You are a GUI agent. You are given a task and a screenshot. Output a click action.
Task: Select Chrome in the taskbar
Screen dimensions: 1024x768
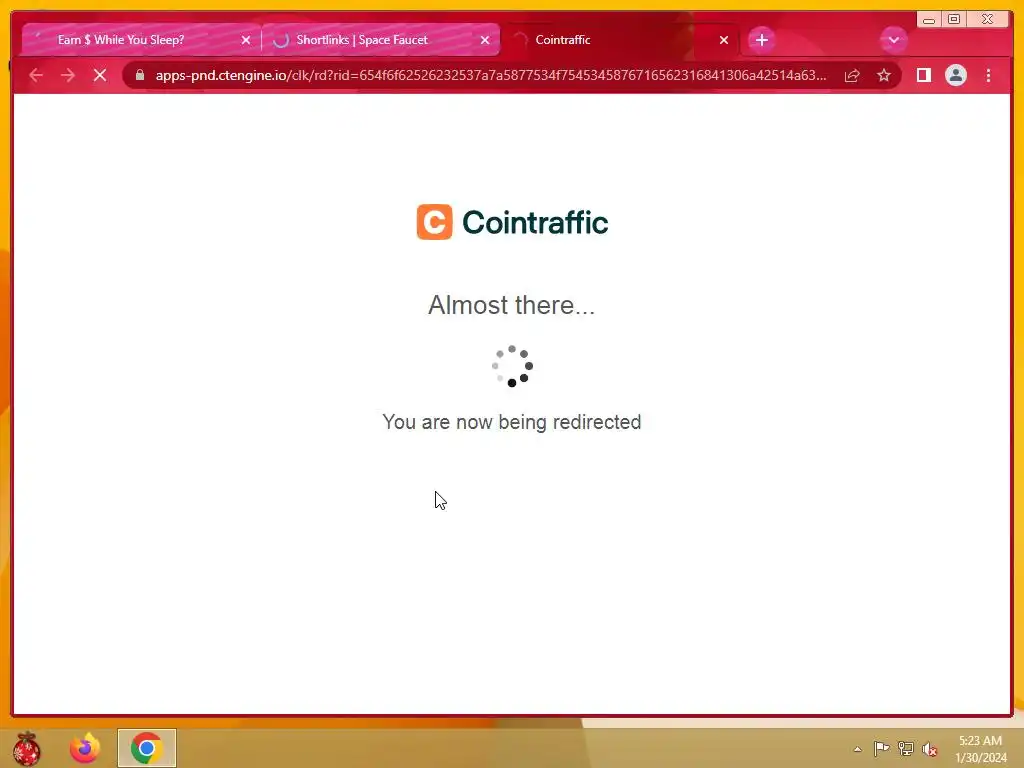point(147,748)
